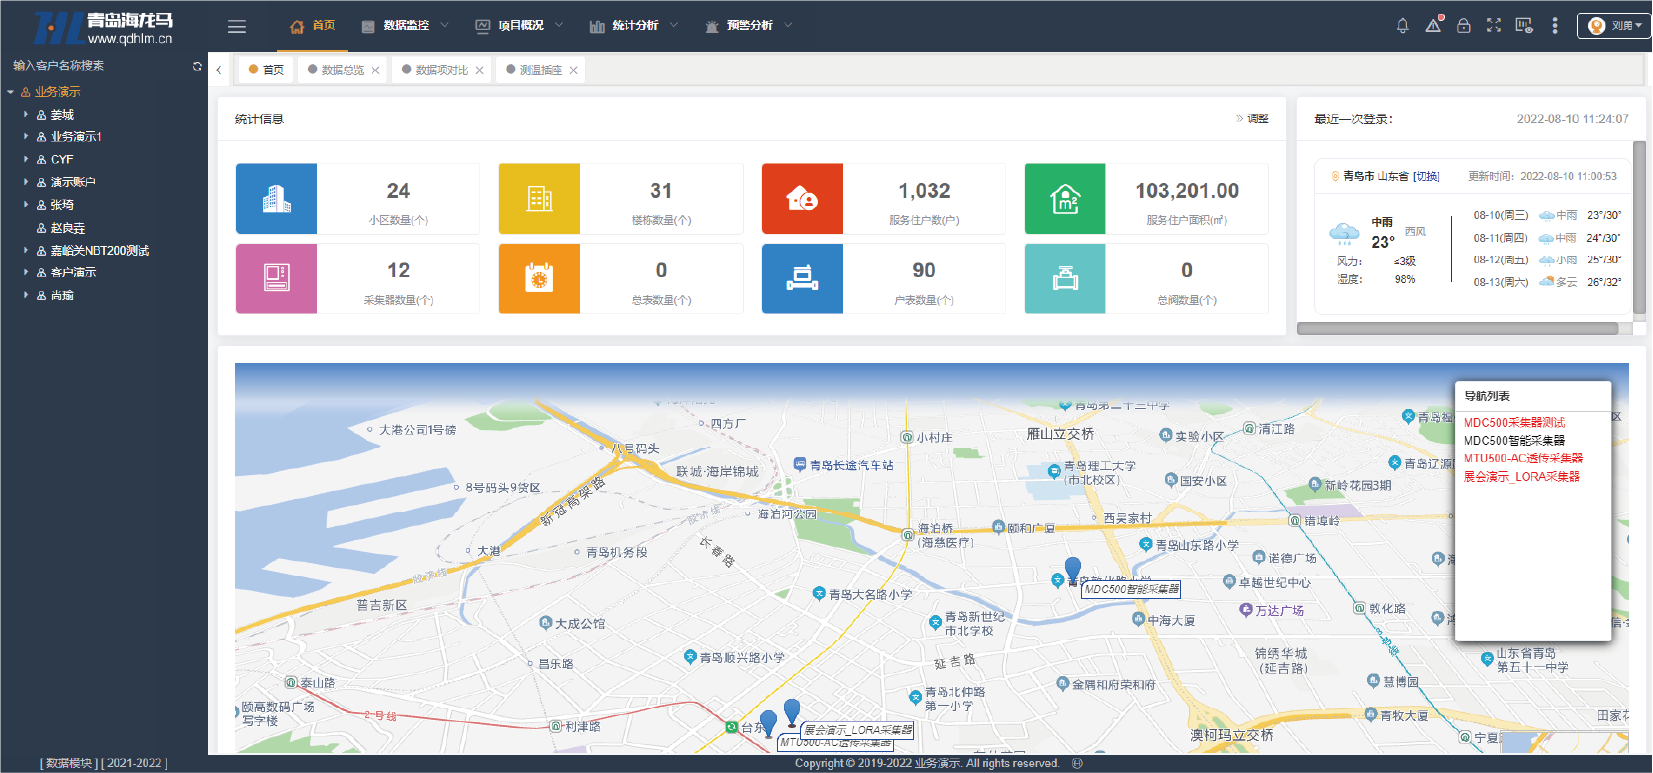Refresh the customer tree in the sidebar
The height and width of the screenshot is (773, 1653).
pos(197,66)
